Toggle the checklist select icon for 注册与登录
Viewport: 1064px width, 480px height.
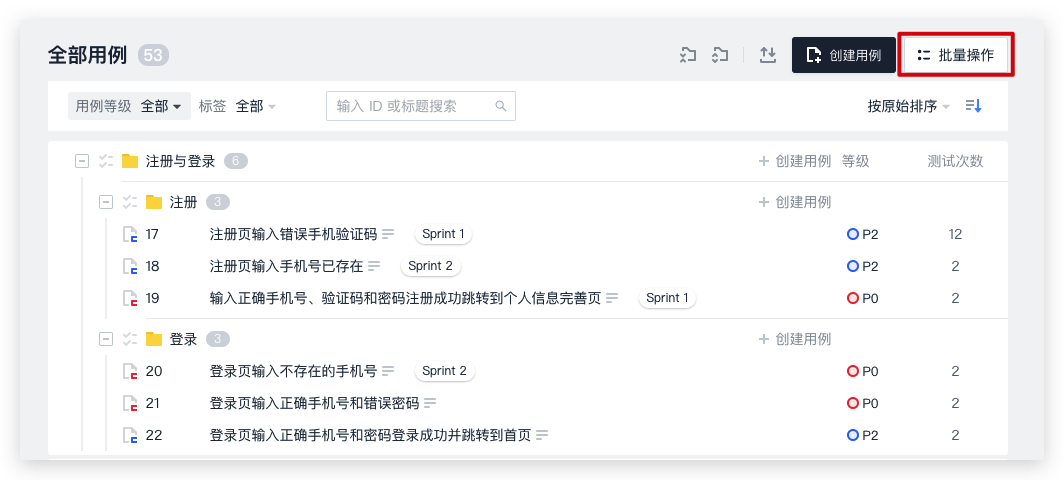click(x=105, y=161)
